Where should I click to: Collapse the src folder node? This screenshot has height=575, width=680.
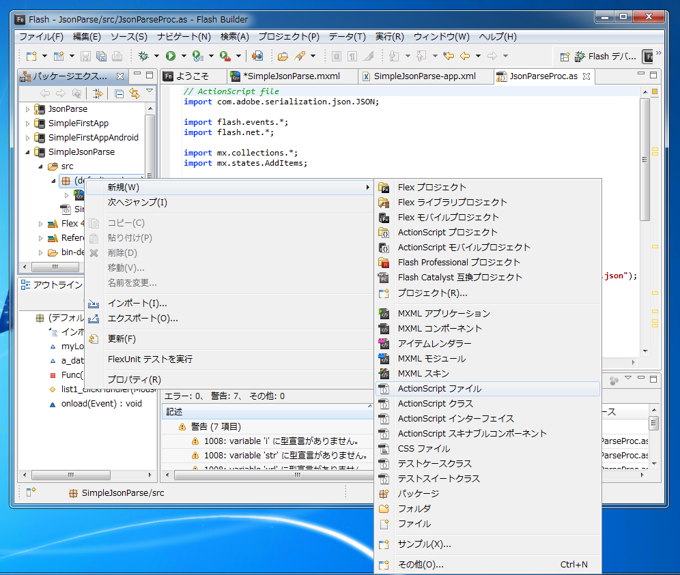[40, 167]
